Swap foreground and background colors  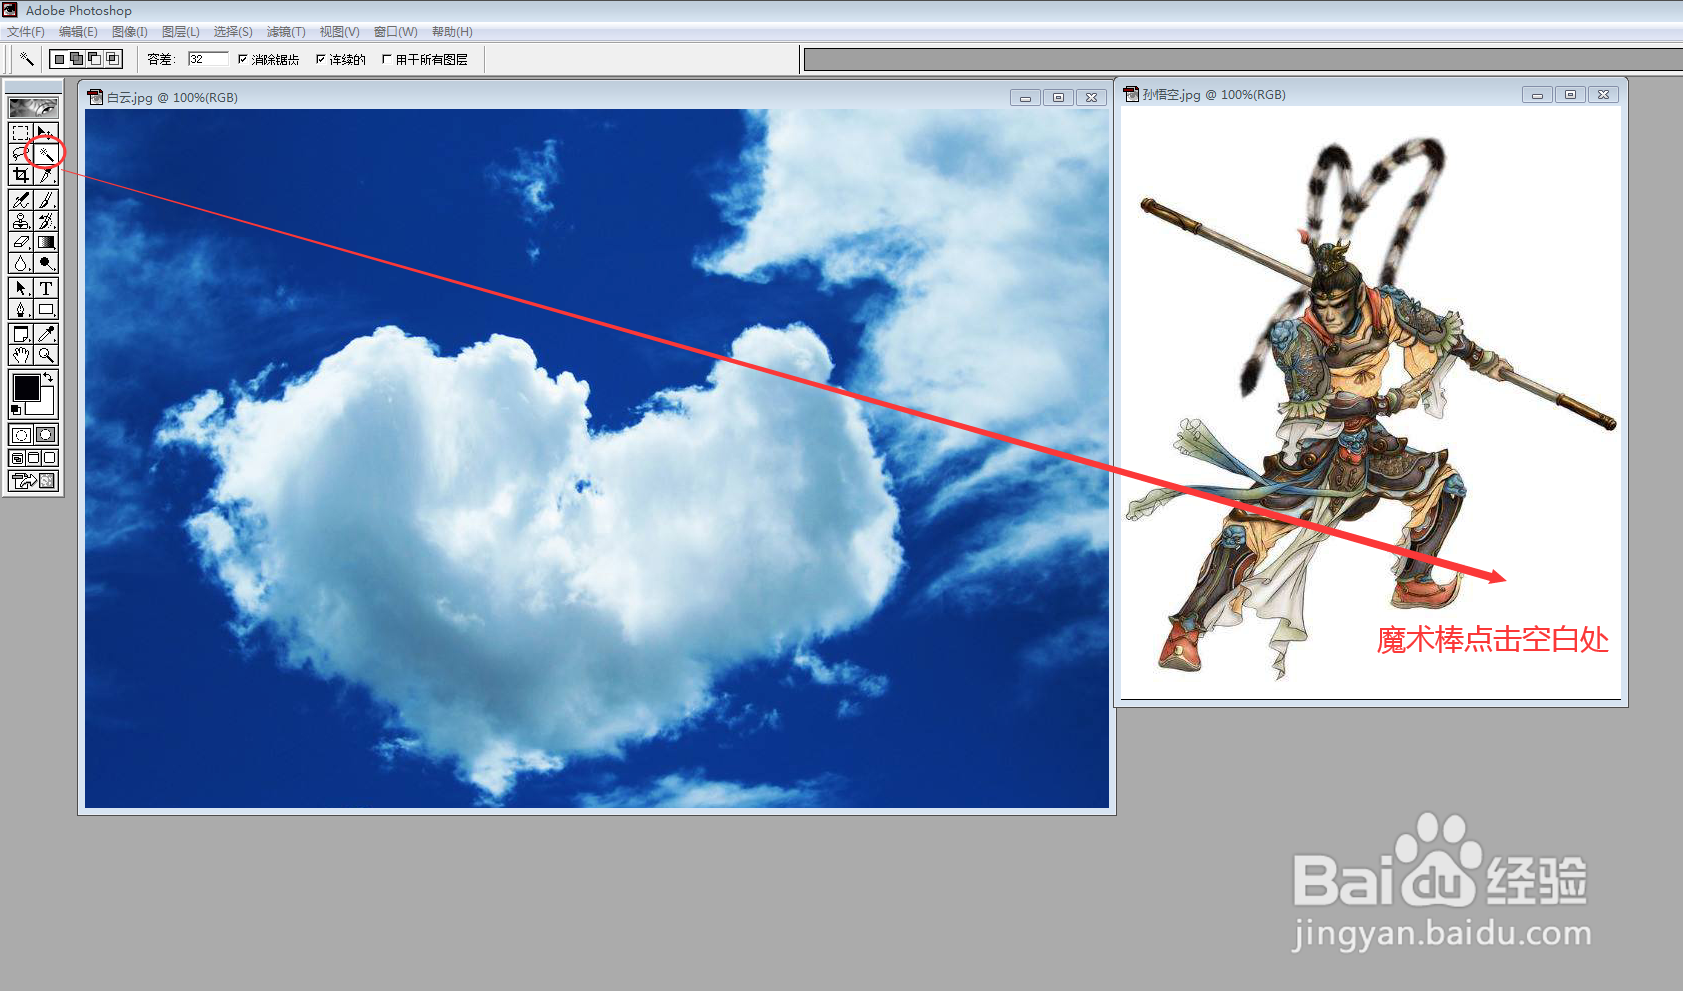pos(48,377)
